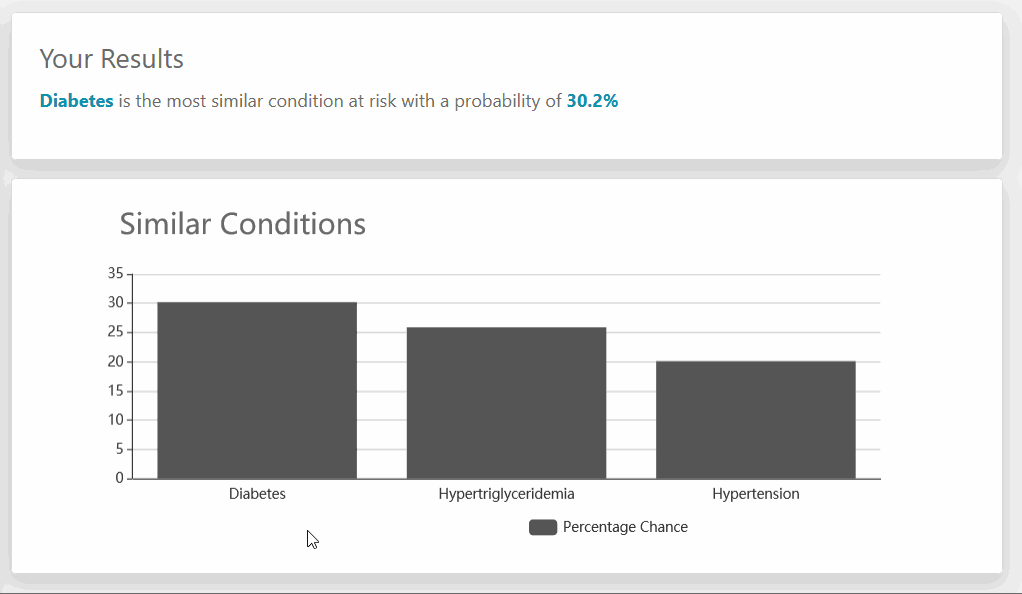The image size is (1022, 594).
Task: Click the Hypertension x-axis label
Action: click(755, 494)
